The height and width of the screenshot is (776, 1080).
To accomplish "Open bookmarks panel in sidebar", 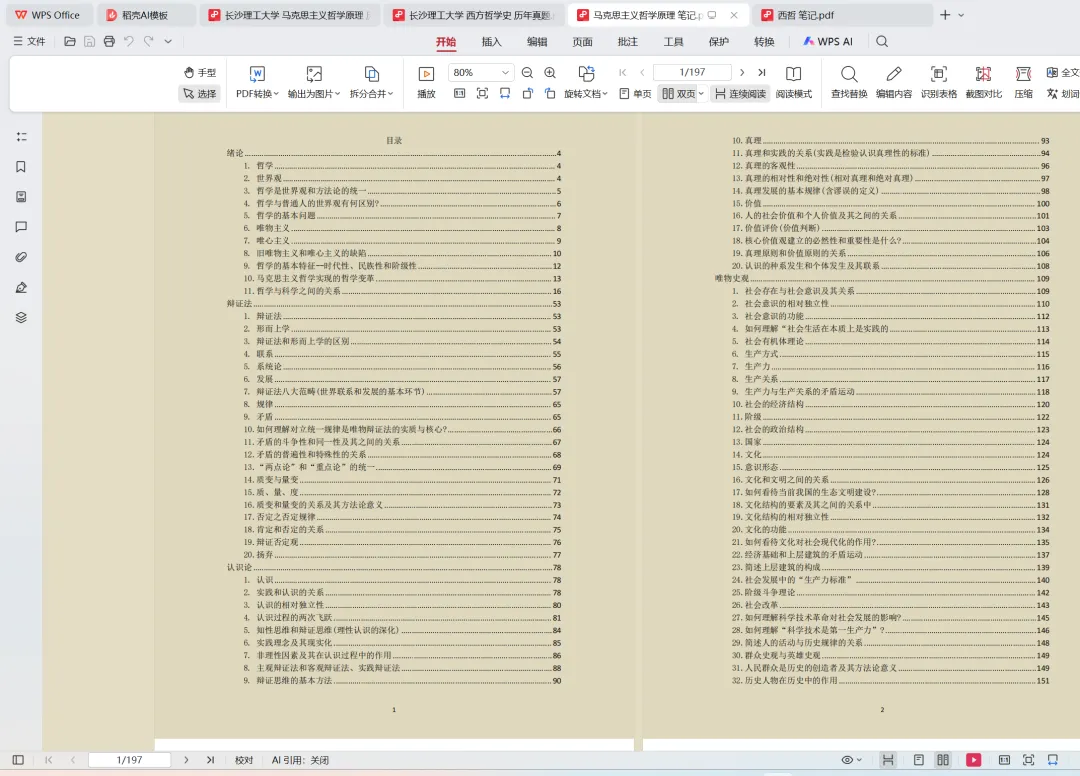I will pos(21,167).
